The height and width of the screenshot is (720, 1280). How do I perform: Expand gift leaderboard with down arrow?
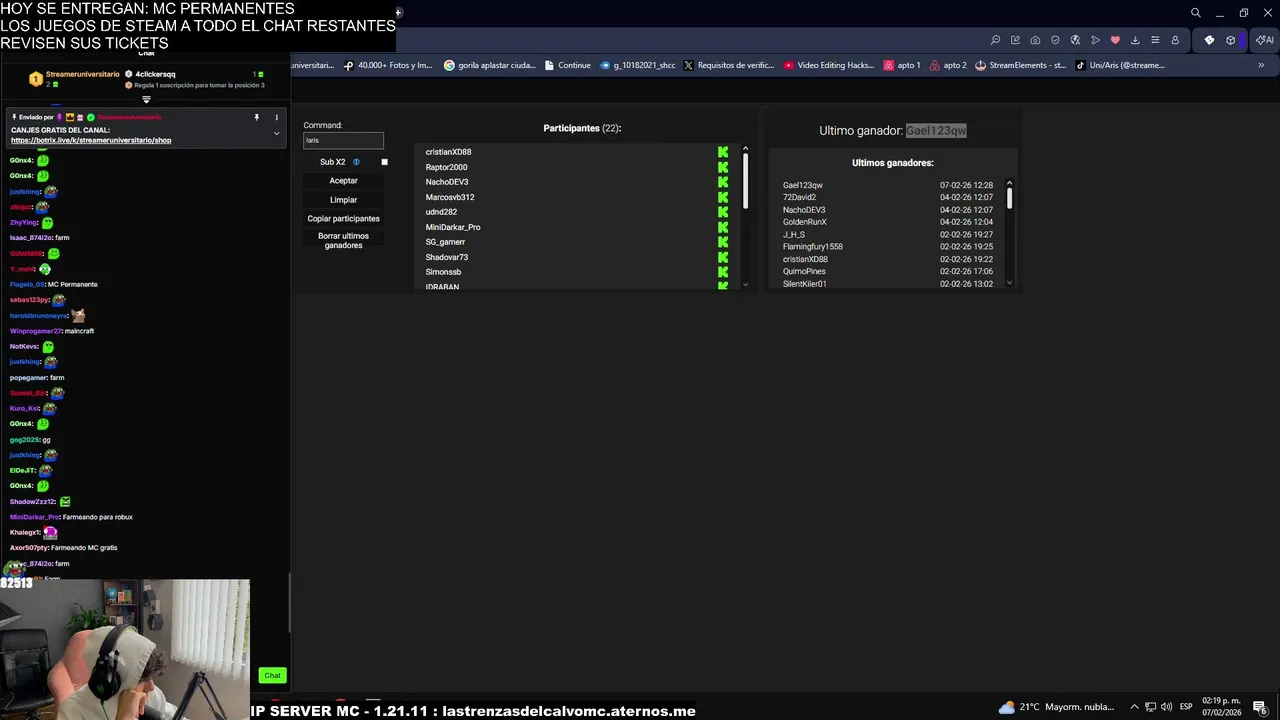tap(146, 100)
